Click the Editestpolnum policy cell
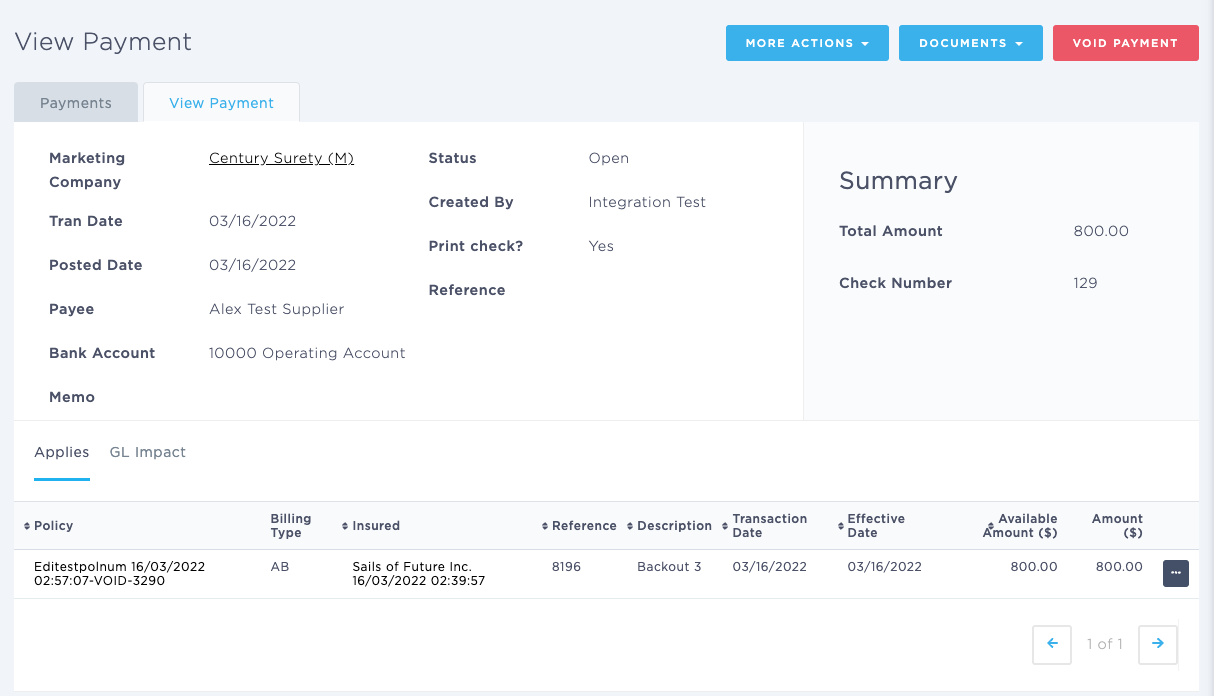 [x=119, y=573]
